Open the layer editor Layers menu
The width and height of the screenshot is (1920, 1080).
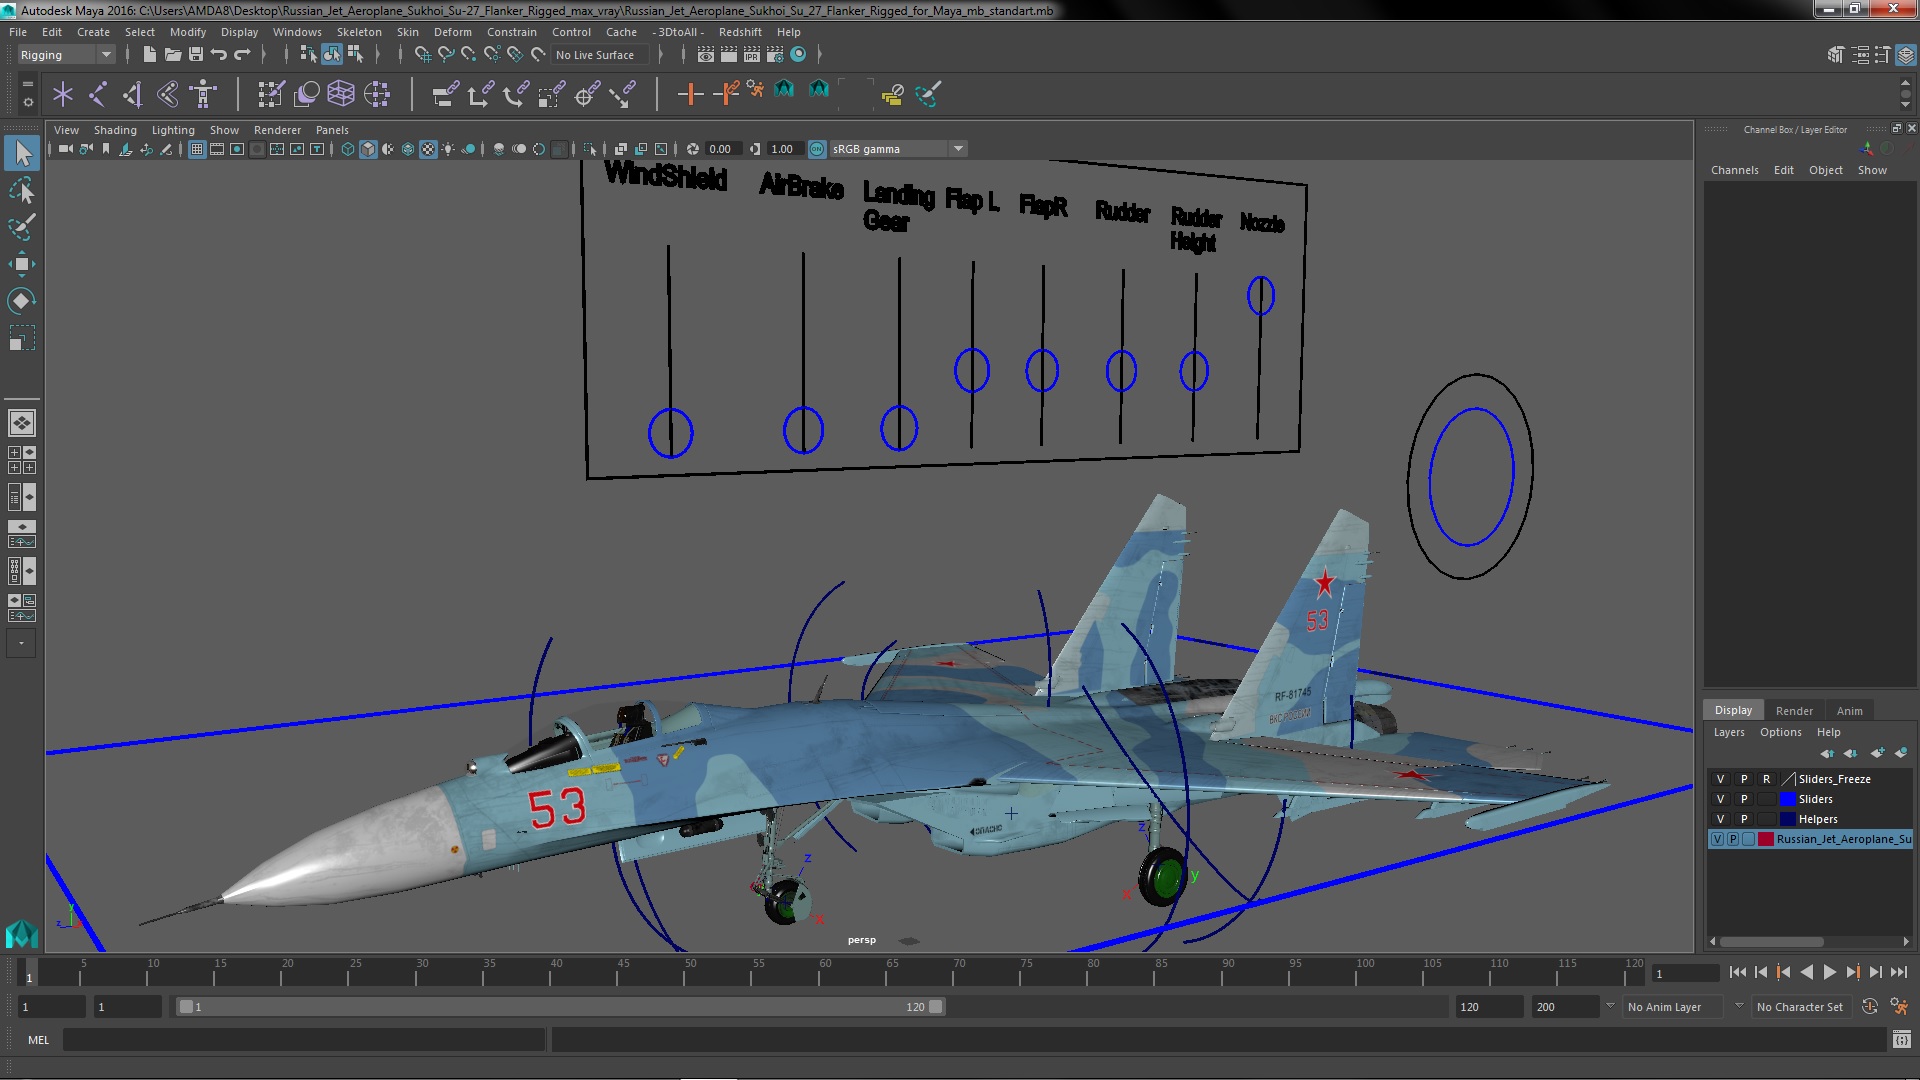1728,732
